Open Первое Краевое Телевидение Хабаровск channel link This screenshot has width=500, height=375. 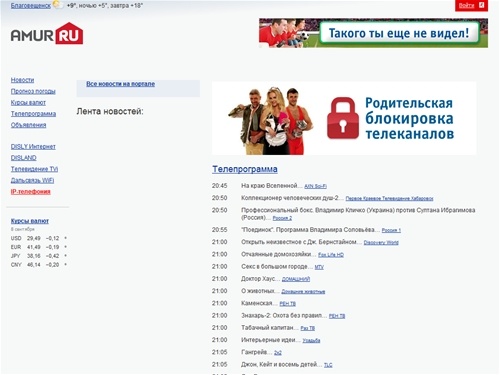(x=389, y=199)
